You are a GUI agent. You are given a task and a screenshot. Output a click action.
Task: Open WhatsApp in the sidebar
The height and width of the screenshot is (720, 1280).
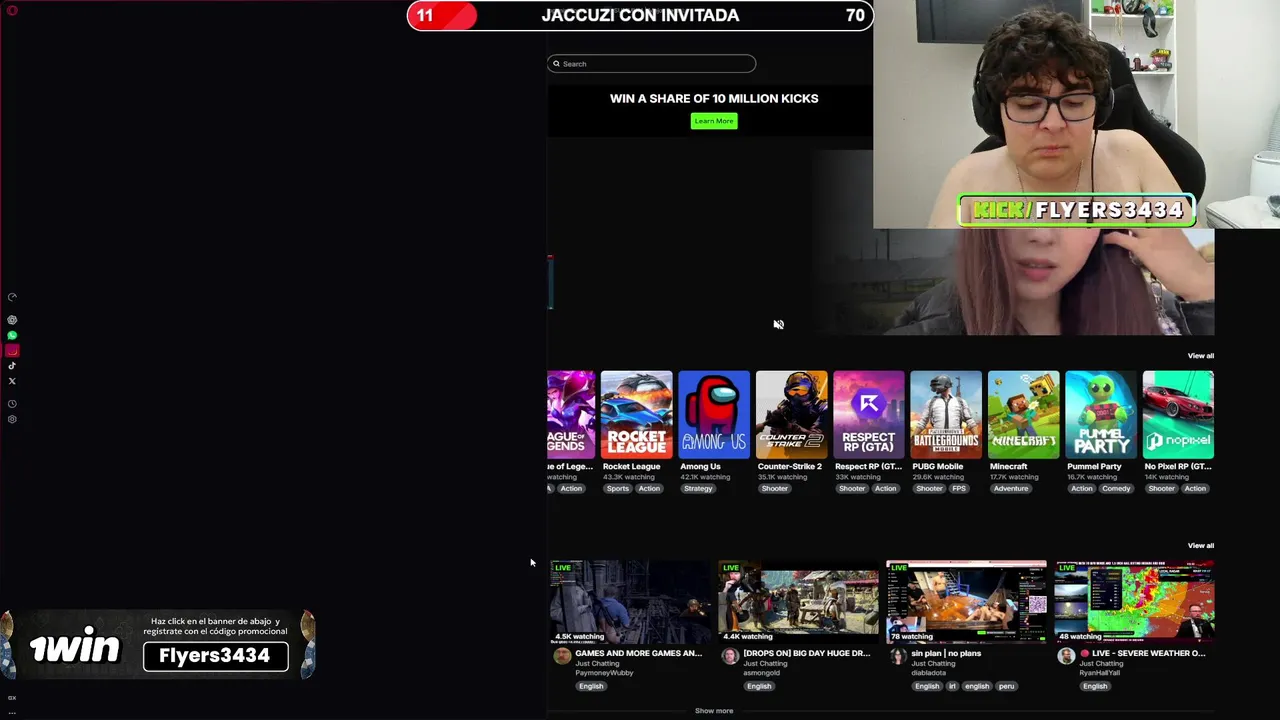[12, 336]
